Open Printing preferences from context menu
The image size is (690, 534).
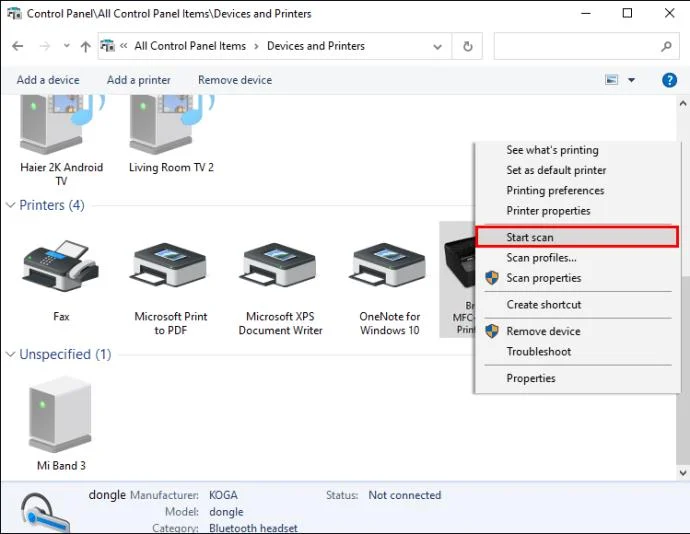pos(555,191)
